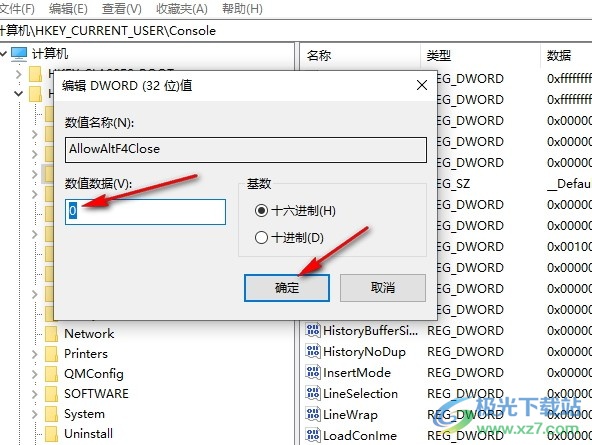Select the Network registry key
The height and width of the screenshot is (445, 592).
(89, 334)
